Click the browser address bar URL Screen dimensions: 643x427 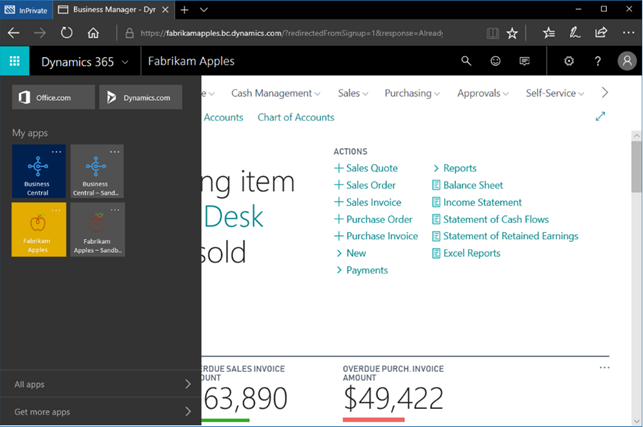tap(292, 33)
